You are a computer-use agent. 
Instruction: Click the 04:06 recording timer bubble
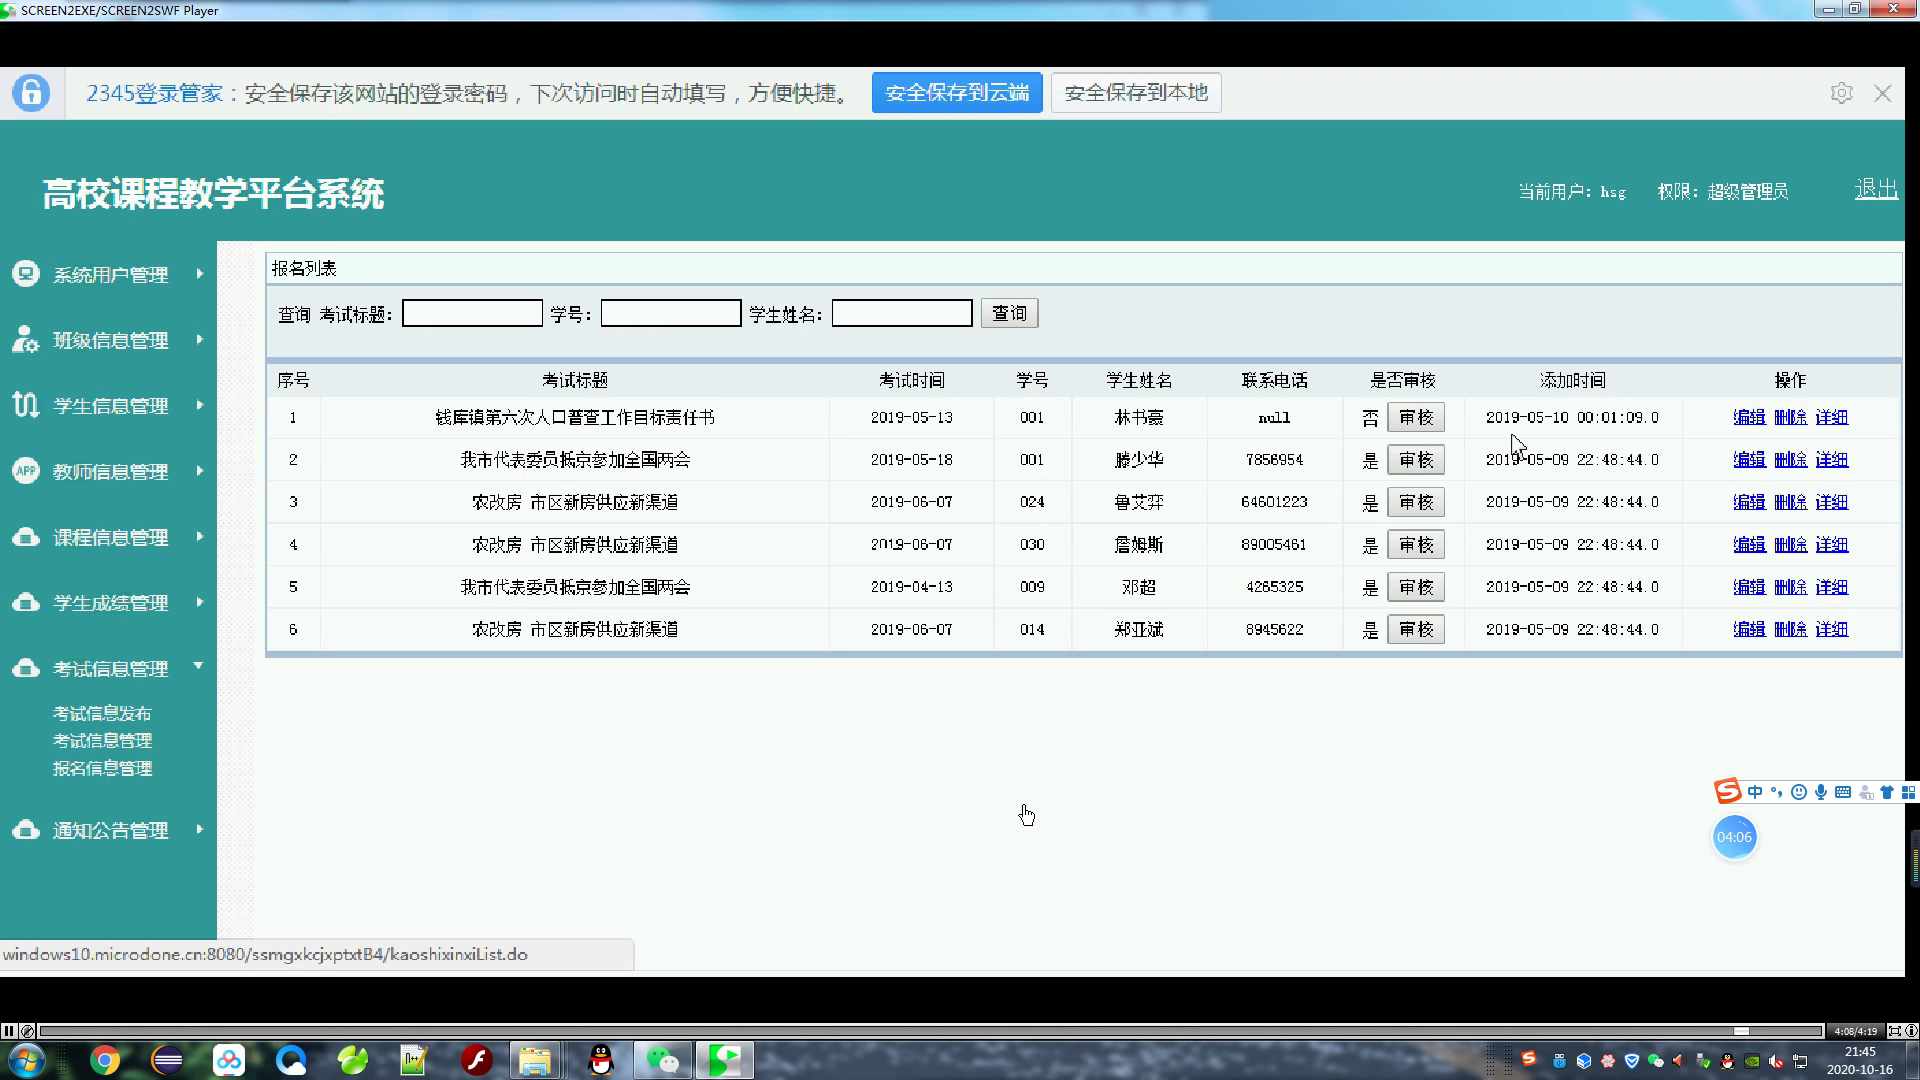tap(1734, 837)
